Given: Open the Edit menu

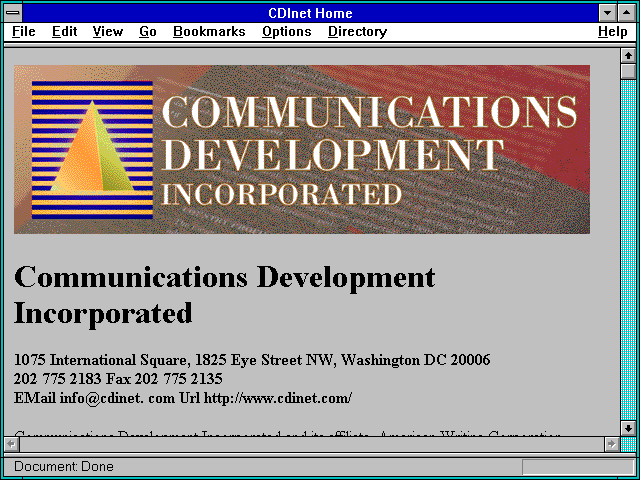Looking at the screenshot, I should coord(64,32).
